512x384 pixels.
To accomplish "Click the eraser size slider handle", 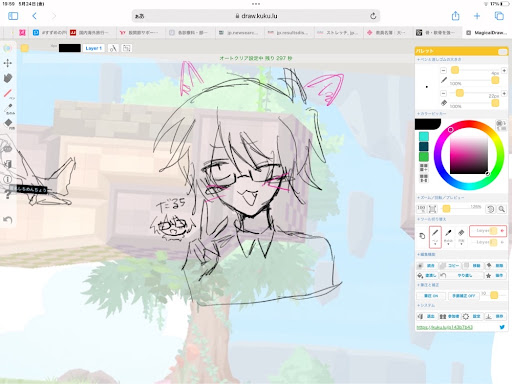I will 460,93.
